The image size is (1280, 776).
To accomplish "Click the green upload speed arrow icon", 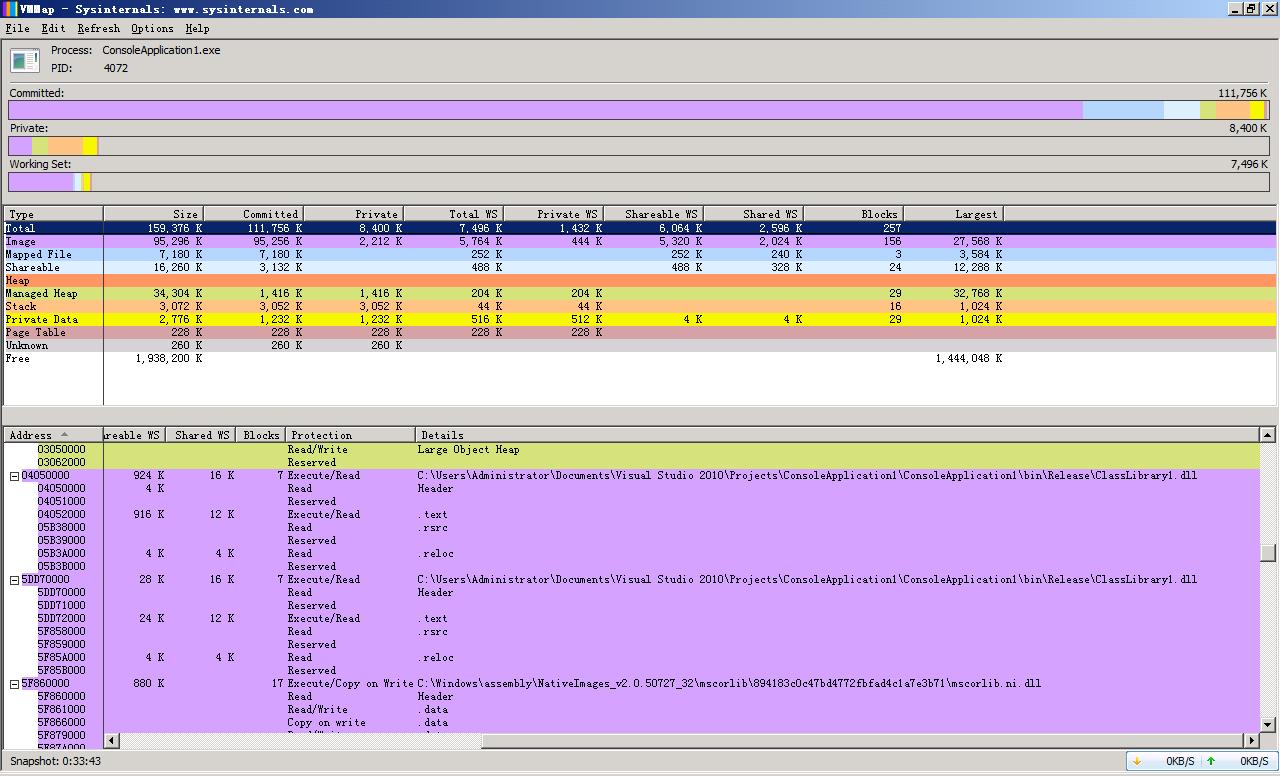I will [x=1211, y=761].
